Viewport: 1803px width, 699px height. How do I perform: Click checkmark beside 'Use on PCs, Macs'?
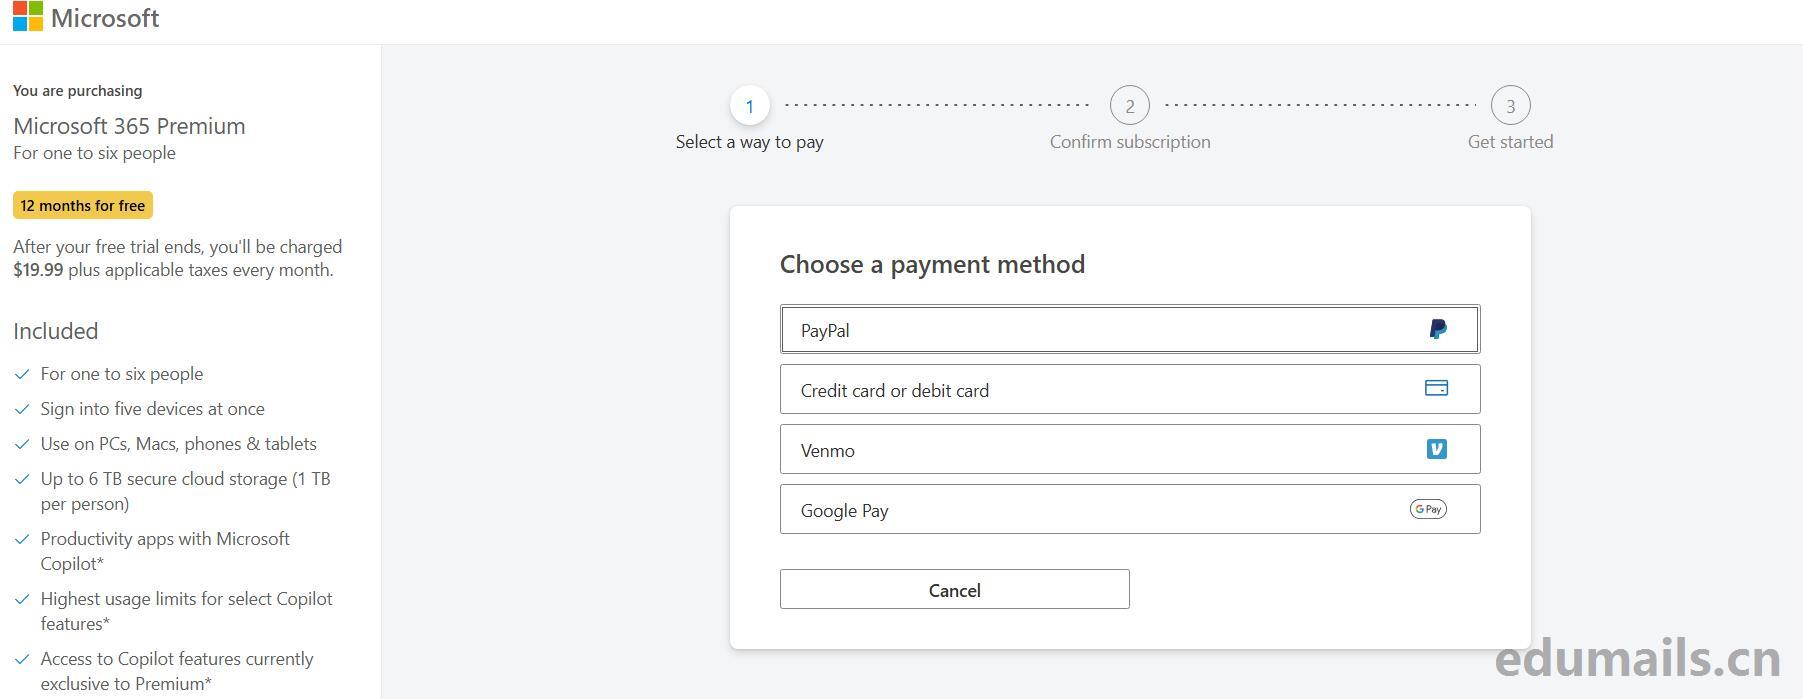(x=22, y=444)
